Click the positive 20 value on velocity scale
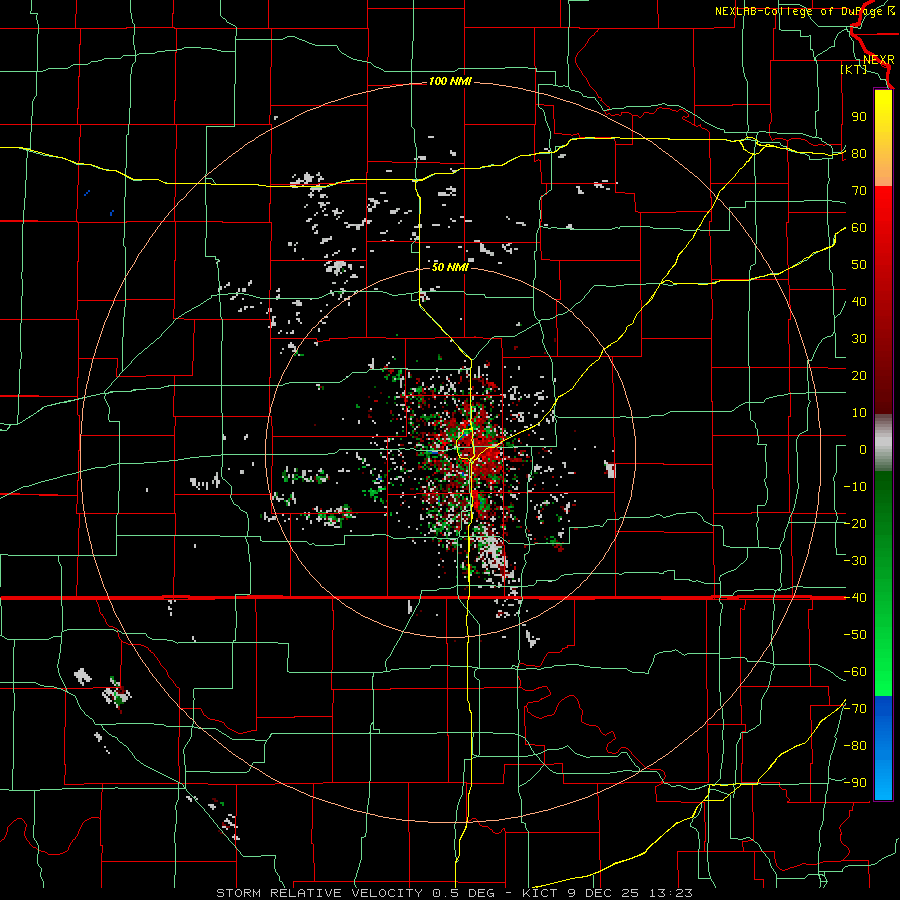The image size is (900, 900). (x=859, y=376)
